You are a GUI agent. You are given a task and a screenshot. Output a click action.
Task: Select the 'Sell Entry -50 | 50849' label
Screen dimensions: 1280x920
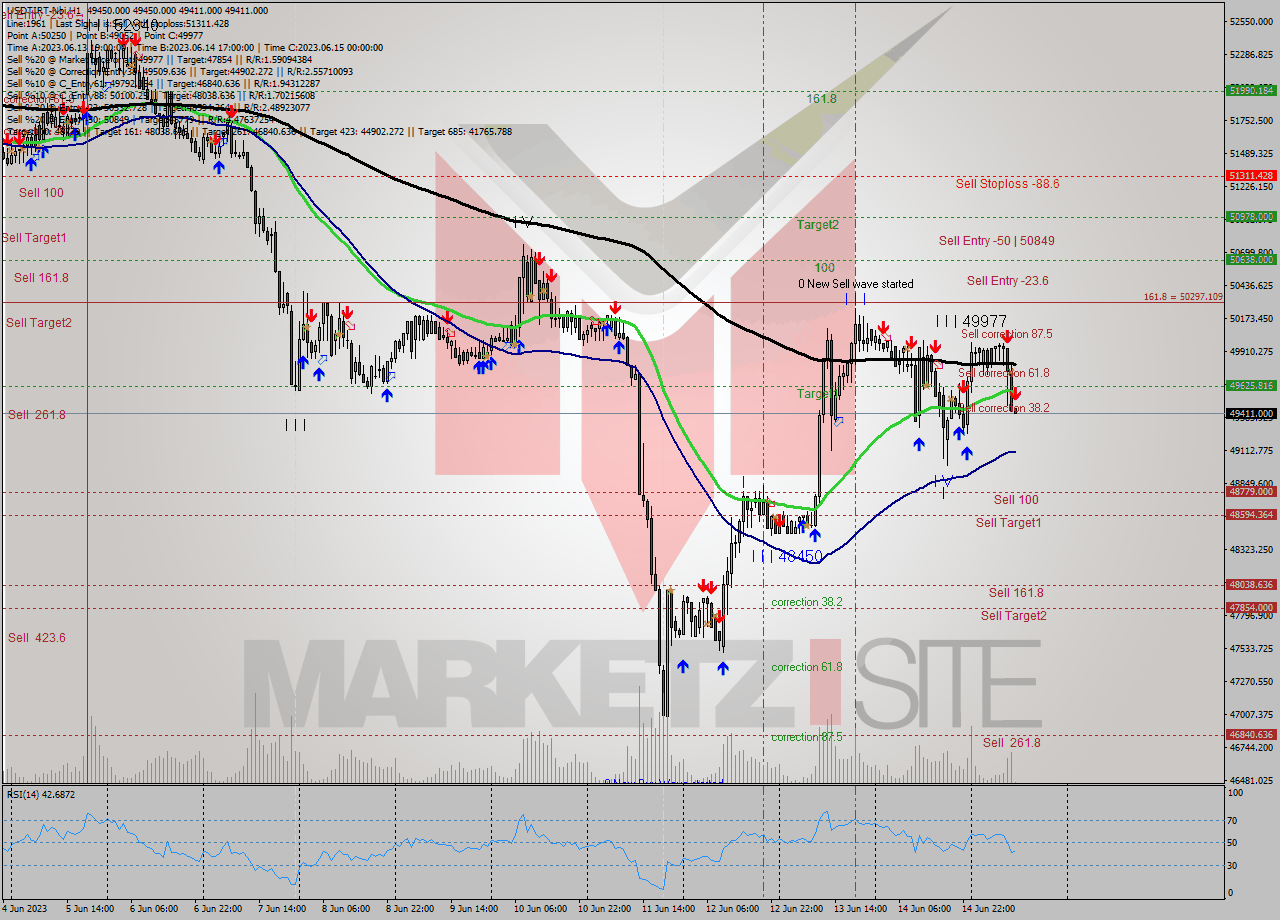tap(996, 241)
